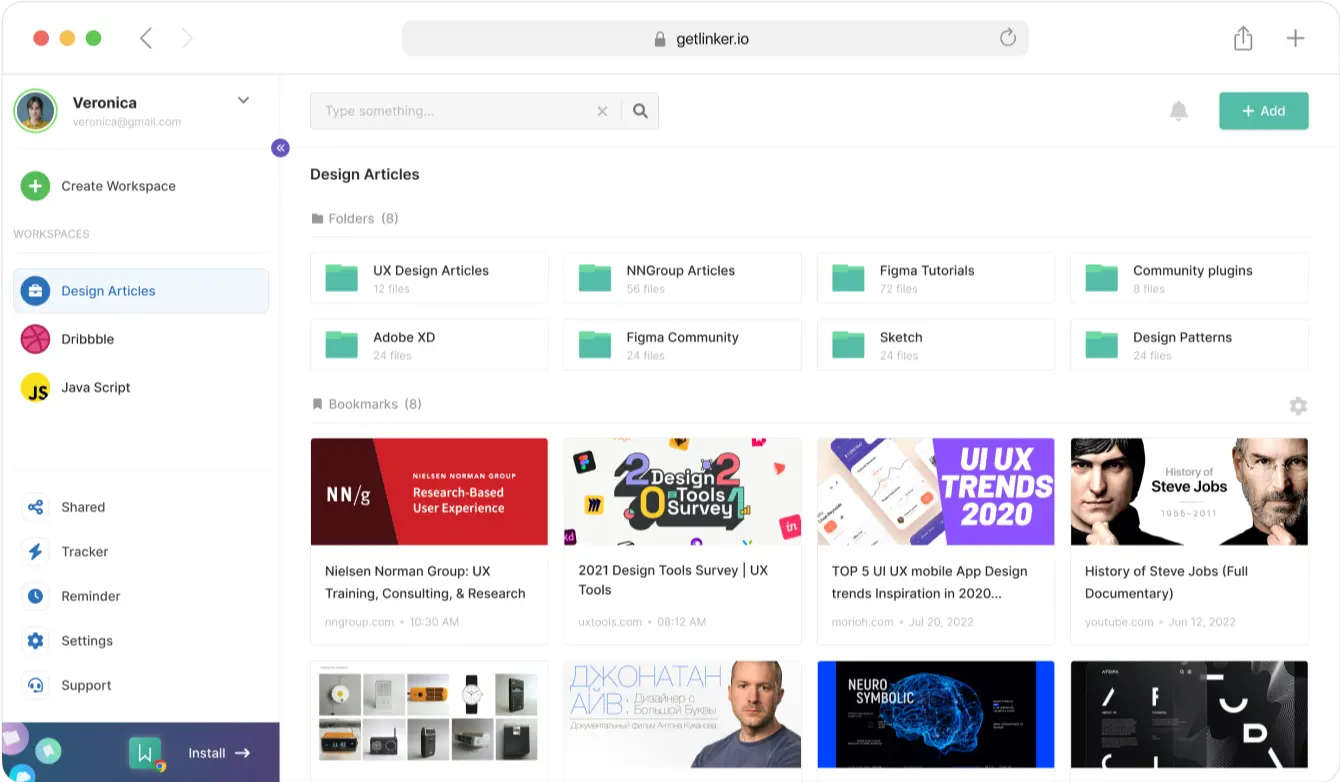Image resolution: width=1340 pixels, height=782 pixels.
Task: Open the Nielsen Norman Group bookmark thumbnail
Action: (x=429, y=492)
